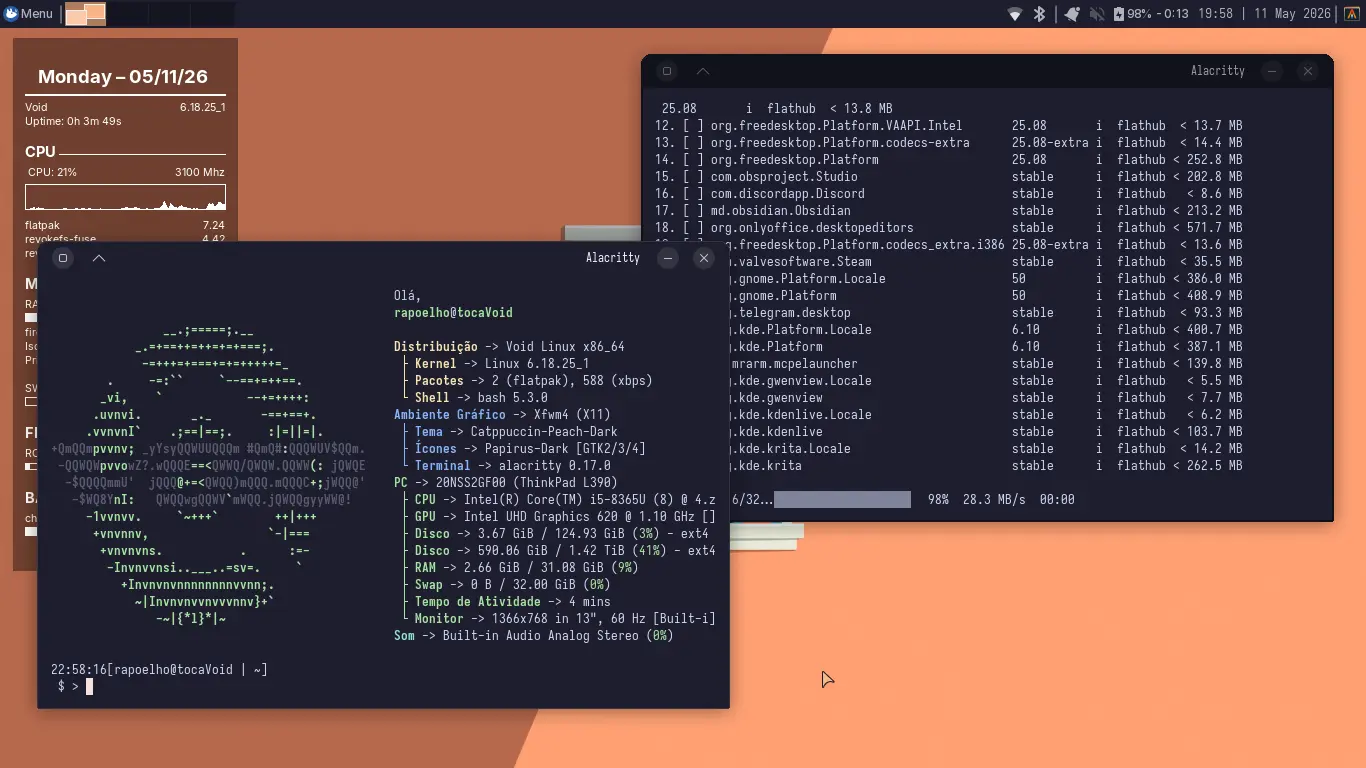Close the flatpak Alacritty window
The height and width of the screenshot is (768, 1366).
pyautogui.click(x=1308, y=71)
